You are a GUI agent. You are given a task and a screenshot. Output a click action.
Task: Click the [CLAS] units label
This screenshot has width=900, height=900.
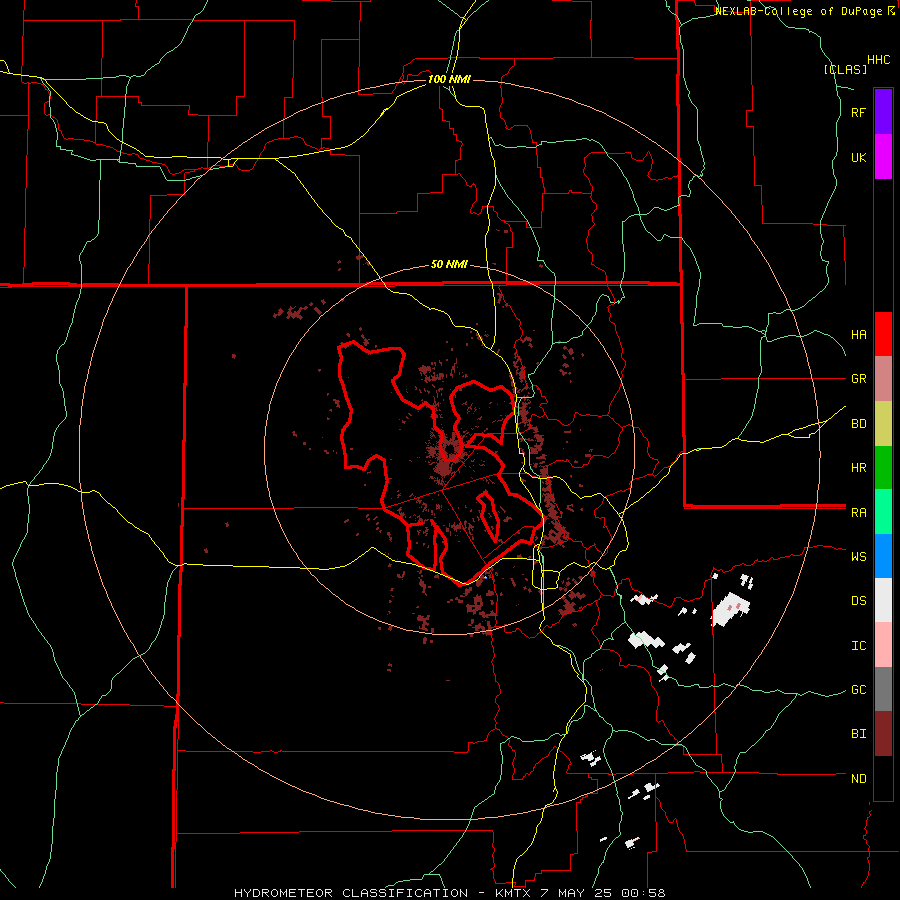(x=845, y=69)
